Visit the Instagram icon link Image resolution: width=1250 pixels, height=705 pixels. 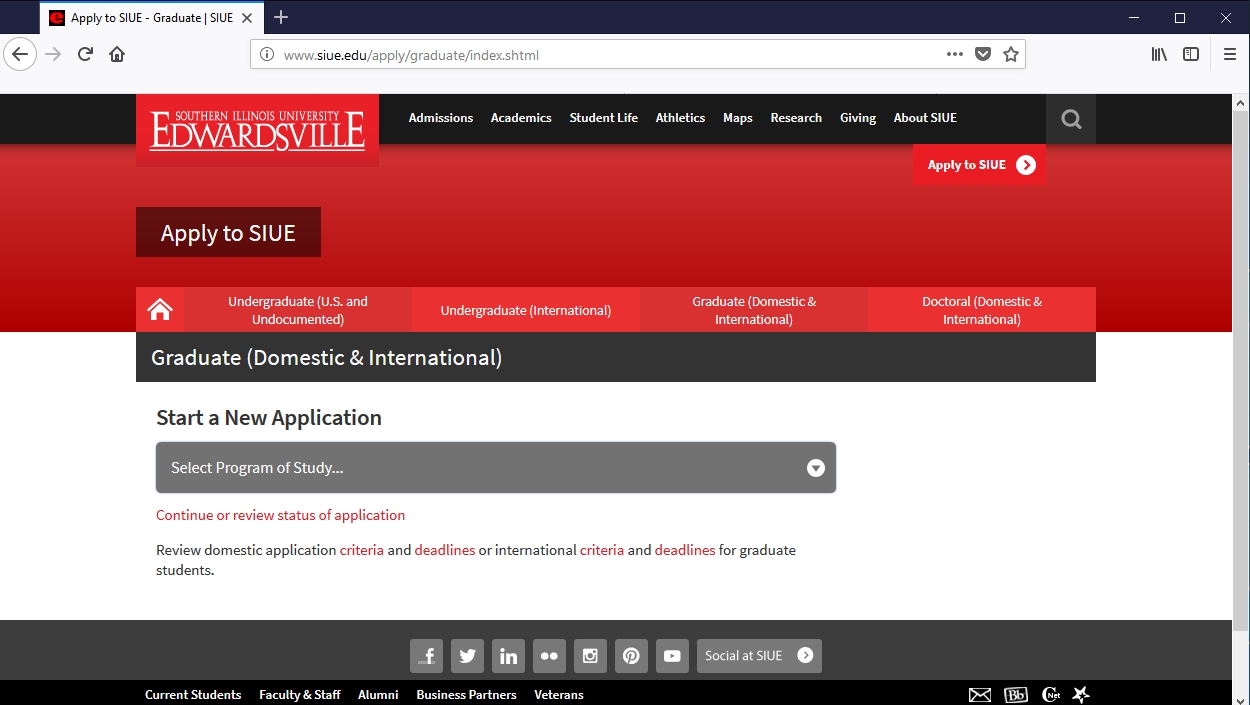click(x=590, y=656)
